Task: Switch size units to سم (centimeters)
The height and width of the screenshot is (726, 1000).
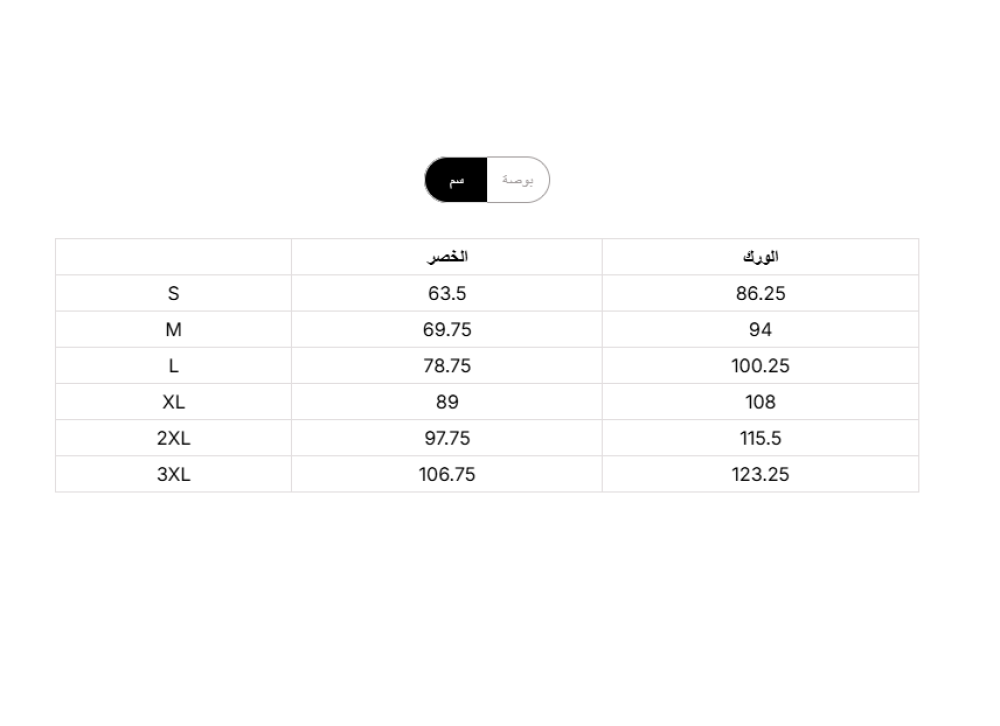Action: click(457, 180)
